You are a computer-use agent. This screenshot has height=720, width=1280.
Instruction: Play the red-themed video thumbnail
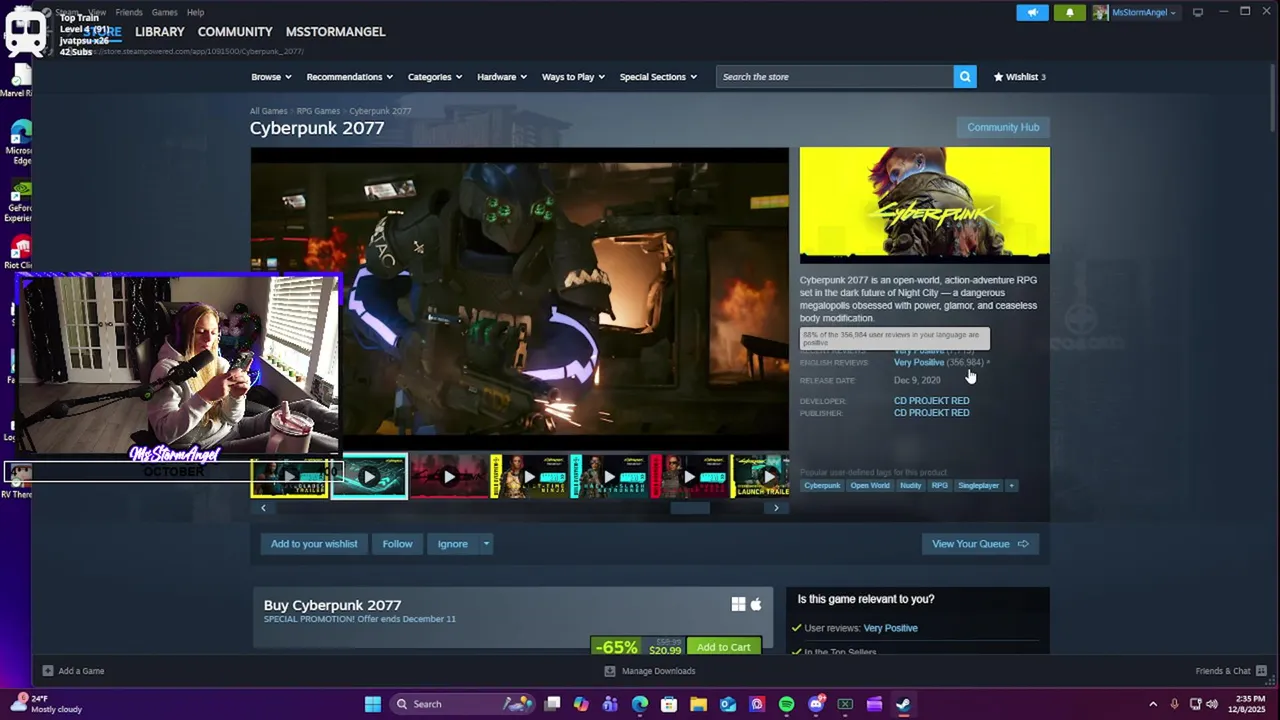(x=449, y=477)
